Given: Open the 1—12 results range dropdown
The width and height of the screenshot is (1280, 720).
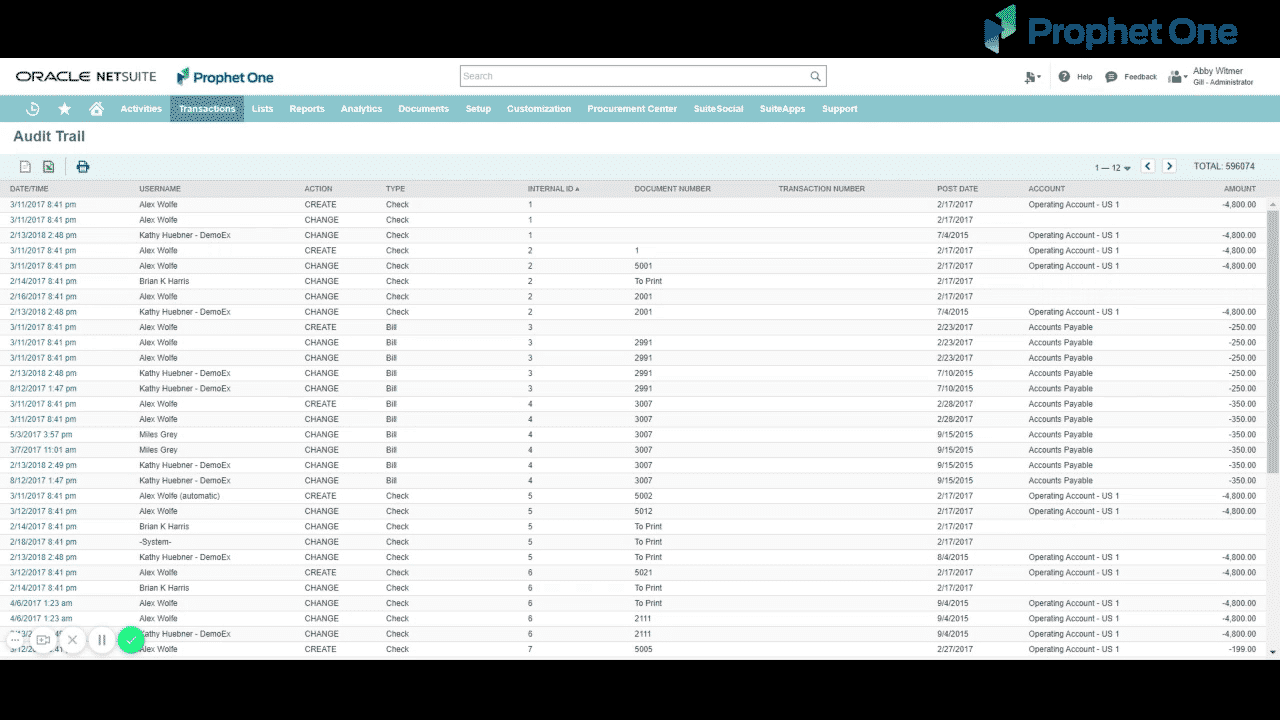Looking at the screenshot, I should pyautogui.click(x=1112, y=167).
